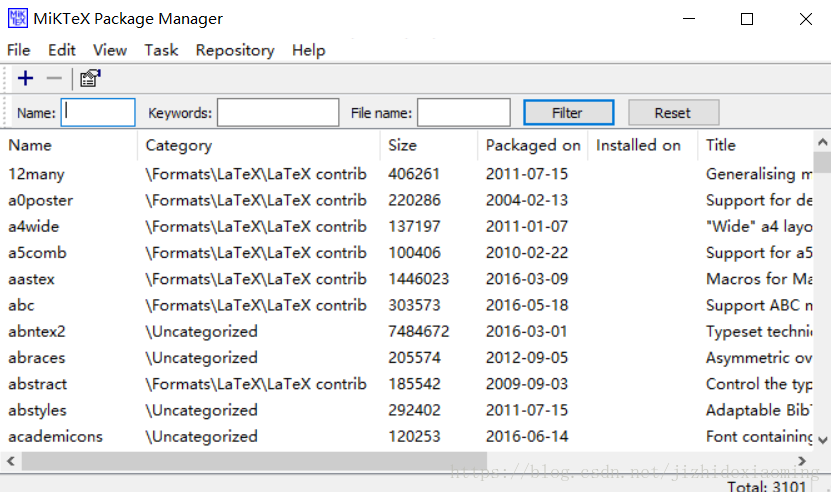Minimize the MiKTeX Package Manager window
The width and height of the screenshot is (831, 492).
click(x=689, y=19)
